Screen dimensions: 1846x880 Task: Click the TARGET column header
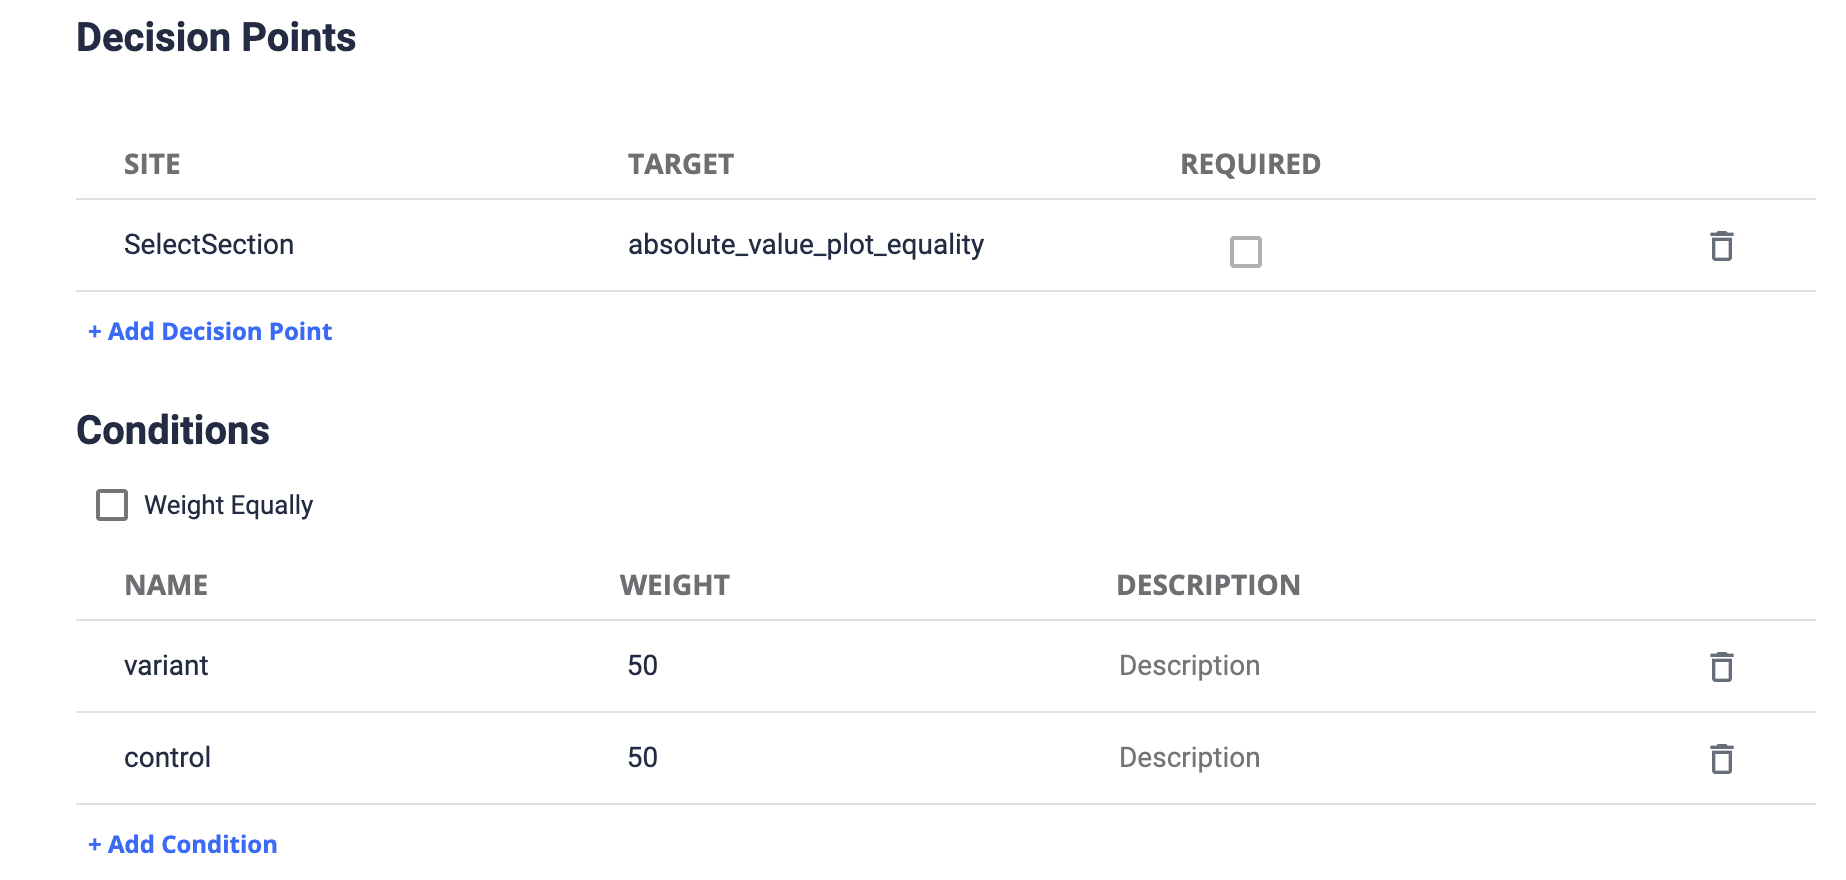[681, 164]
